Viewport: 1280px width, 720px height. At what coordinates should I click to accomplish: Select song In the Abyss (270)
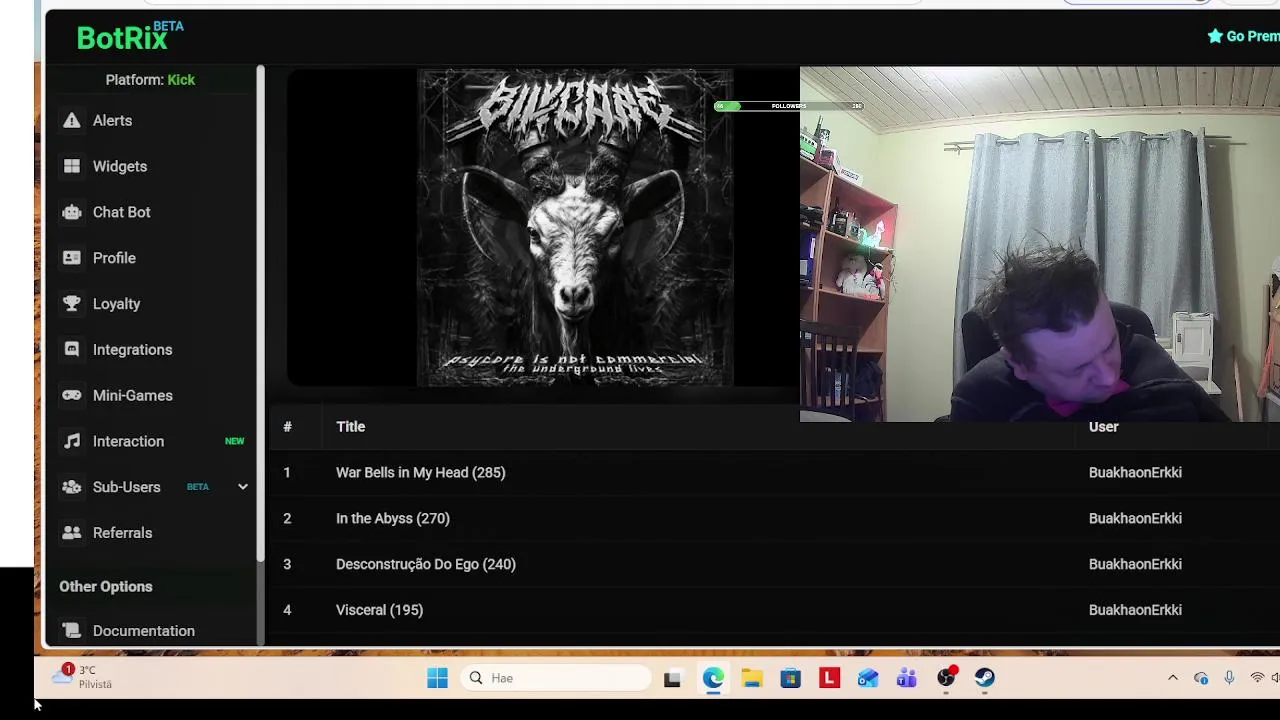point(393,519)
